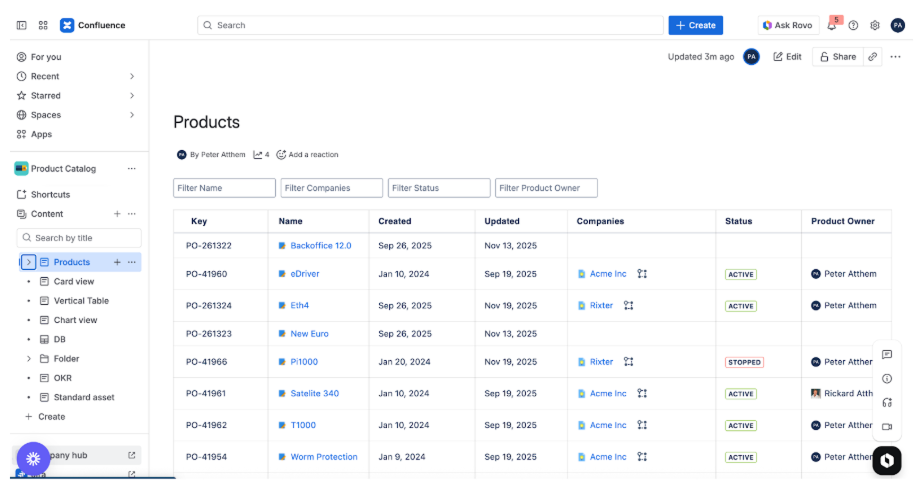This screenshot has width=916, height=495.
Task: Open the app switcher grid icon
Action: click(43, 25)
